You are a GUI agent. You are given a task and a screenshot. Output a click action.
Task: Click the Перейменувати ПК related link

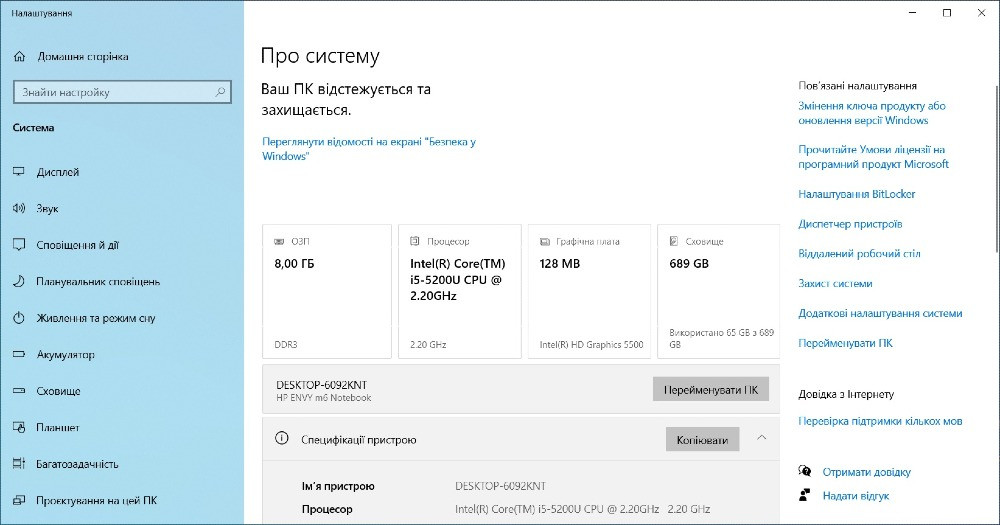point(845,343)
